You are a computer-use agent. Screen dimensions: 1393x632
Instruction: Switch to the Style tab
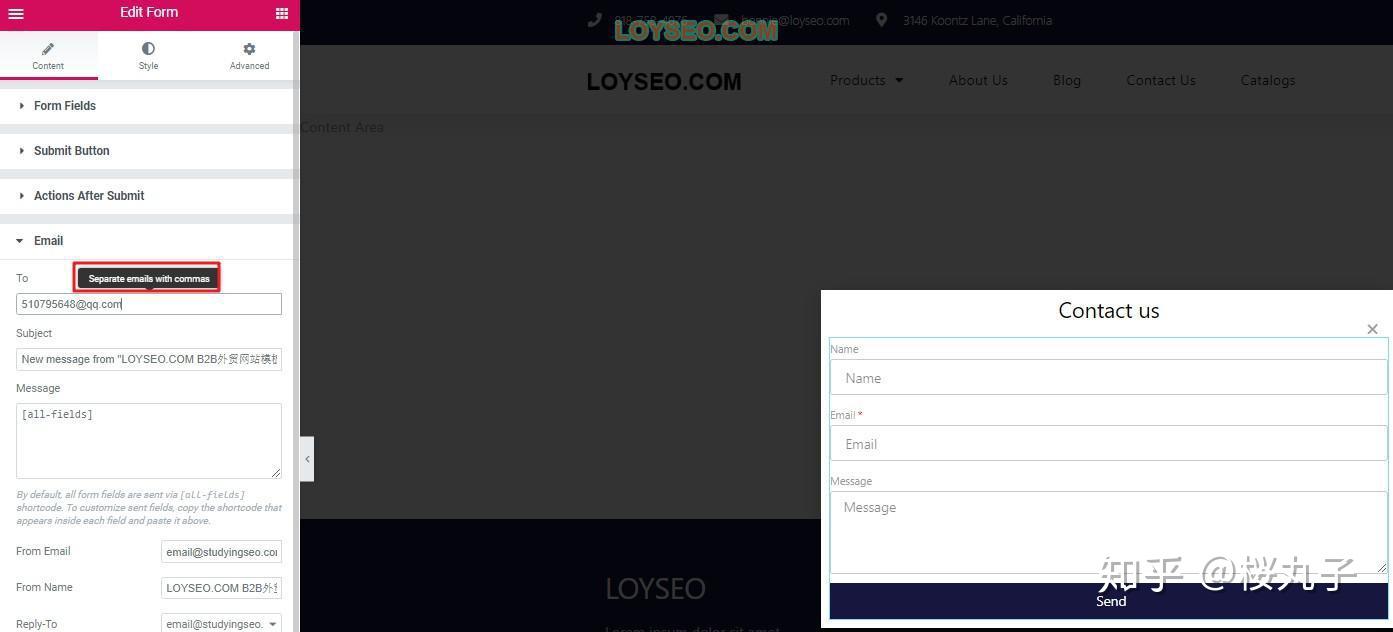148,56
